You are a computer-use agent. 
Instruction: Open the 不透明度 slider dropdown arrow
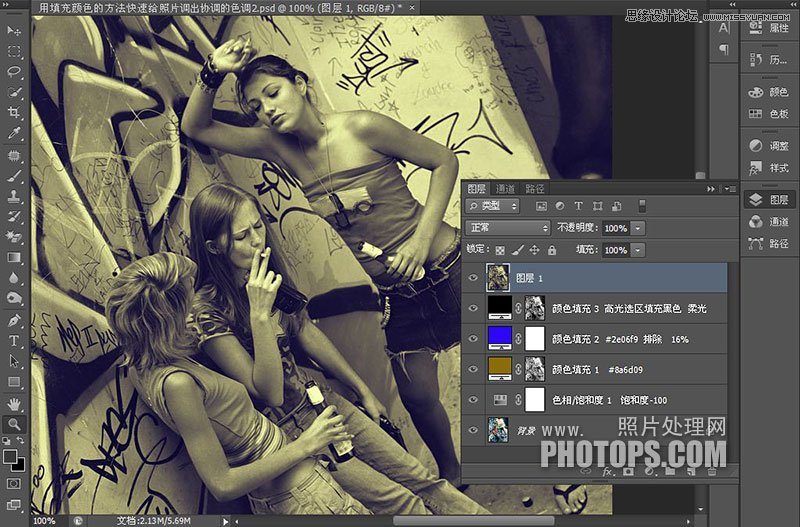click(638, 228)
